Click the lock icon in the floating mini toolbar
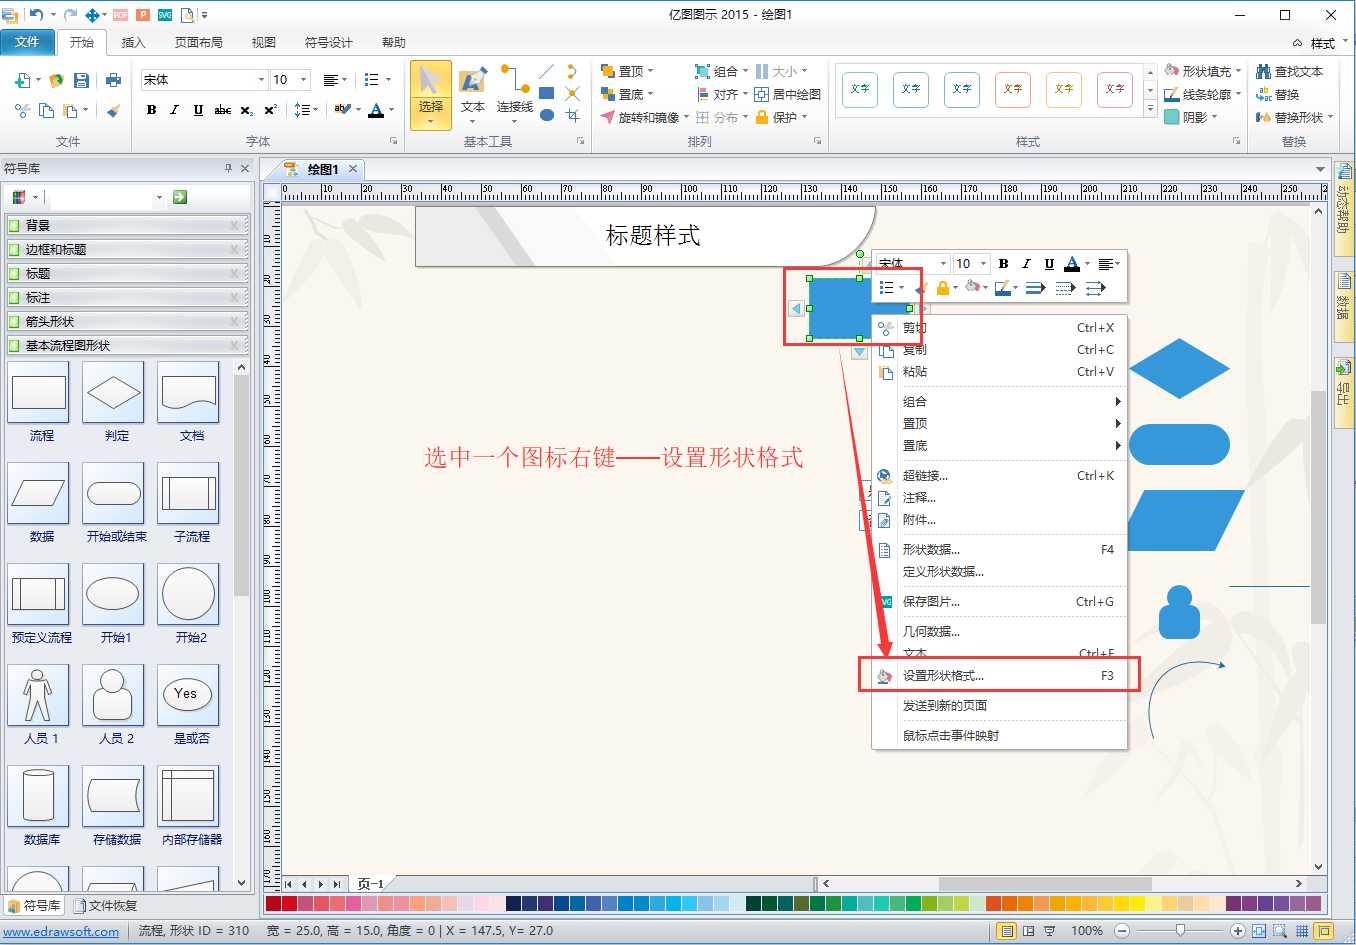Viewport: 1356px width, 945px height. point(942,288)
